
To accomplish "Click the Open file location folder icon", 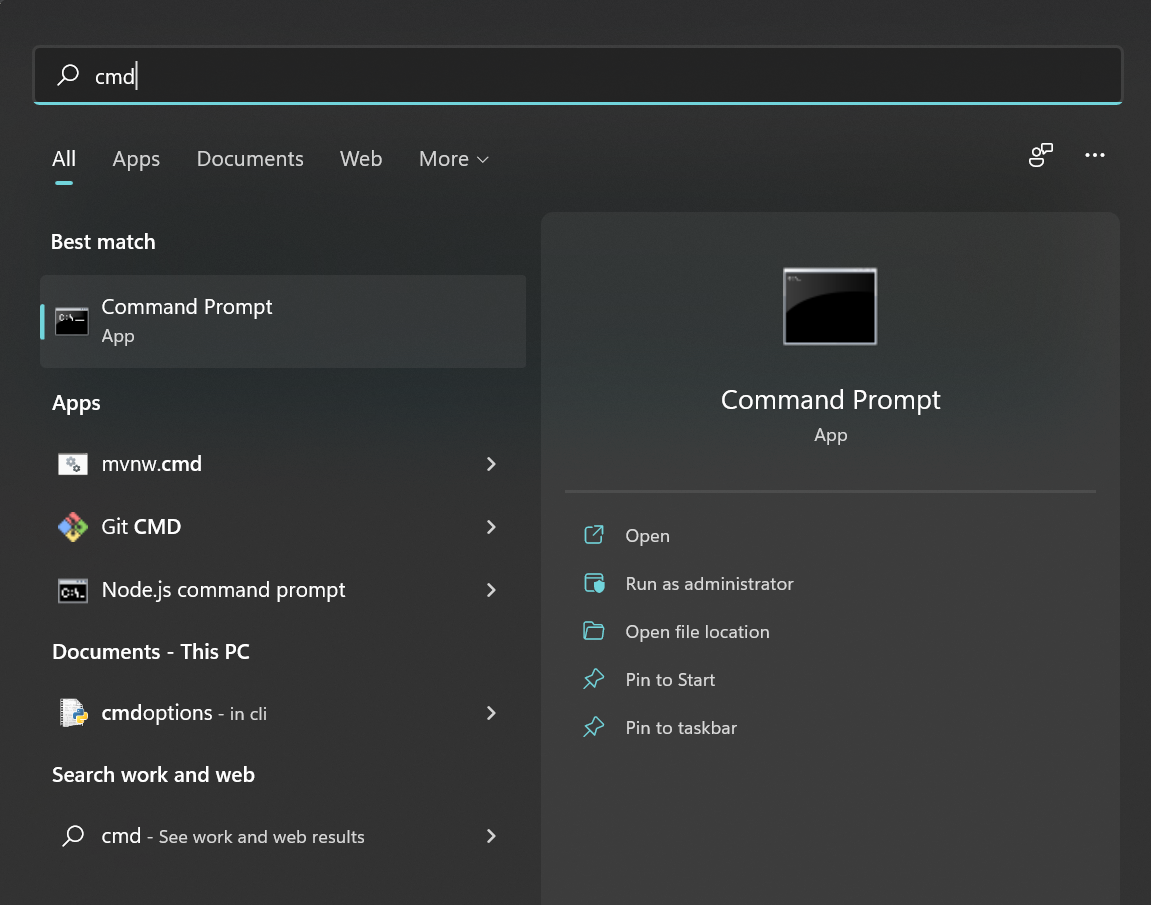I will click(x=594, y=632).
